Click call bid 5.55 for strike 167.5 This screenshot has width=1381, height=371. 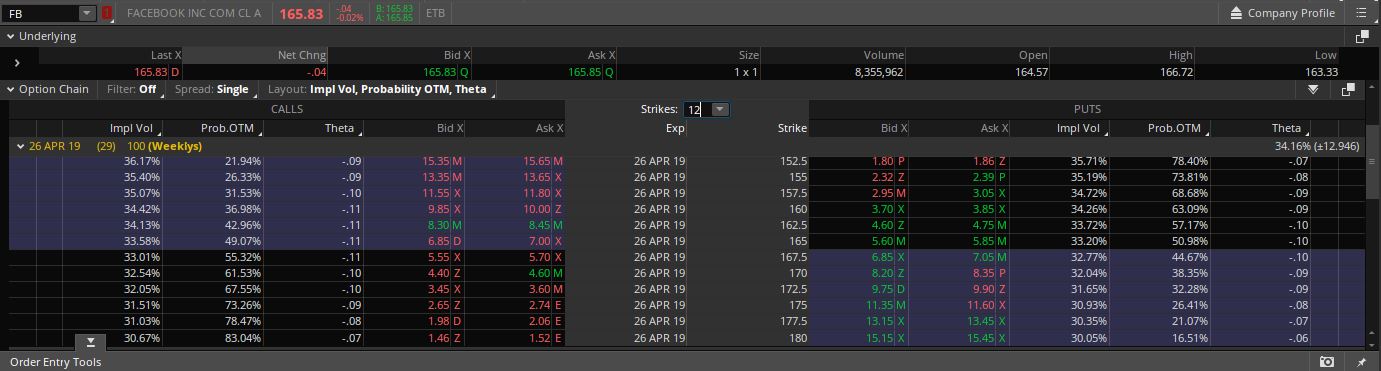coord(438,257)
